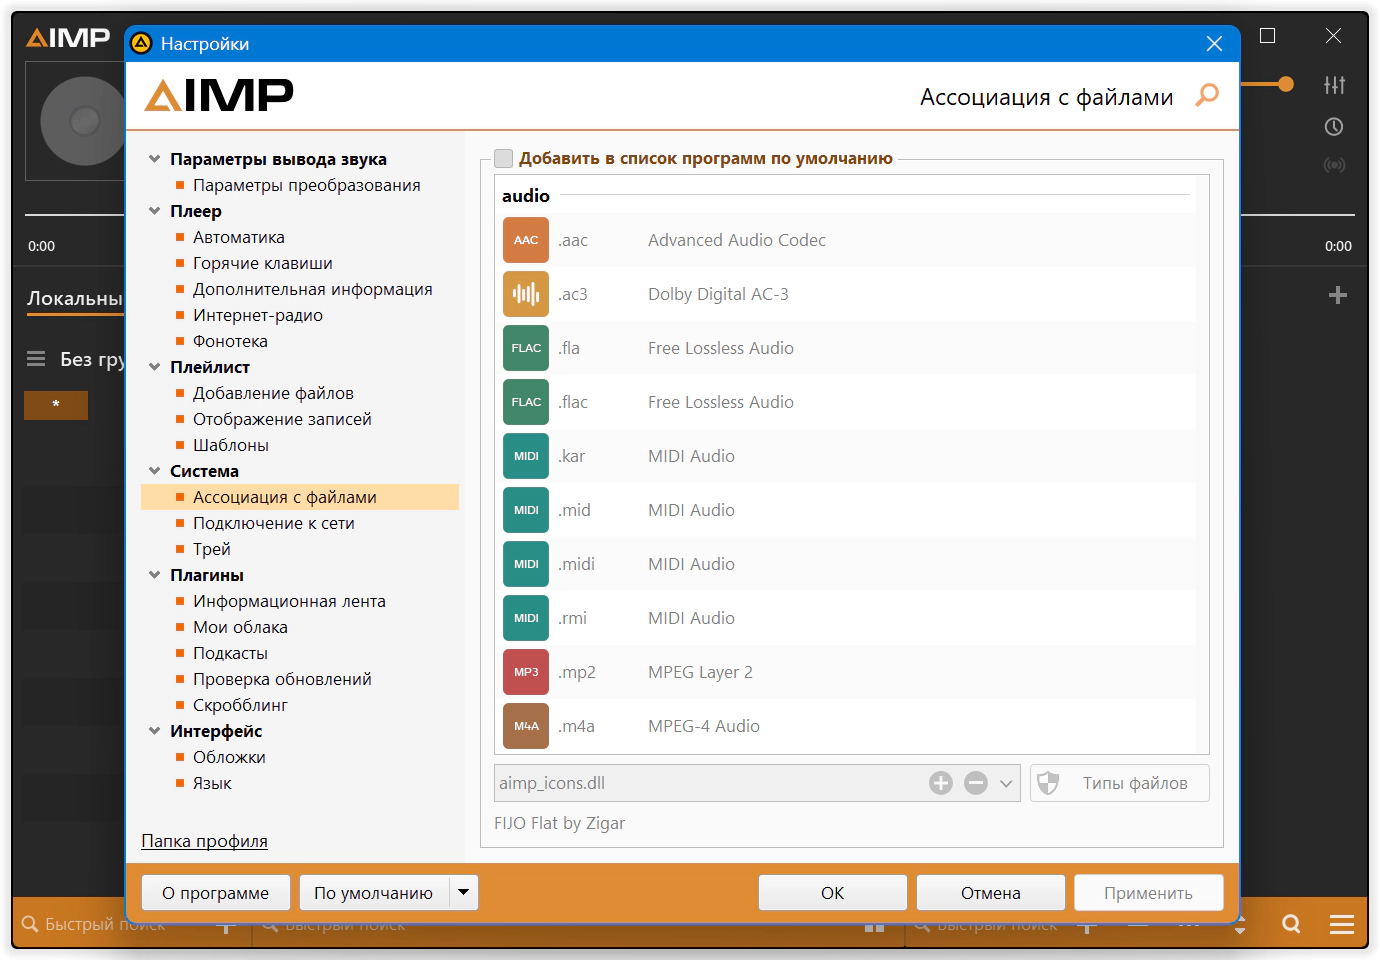Collapse the 'Плагины' tree section
This screenshot has height=960, width=1380.
point(154,575)
